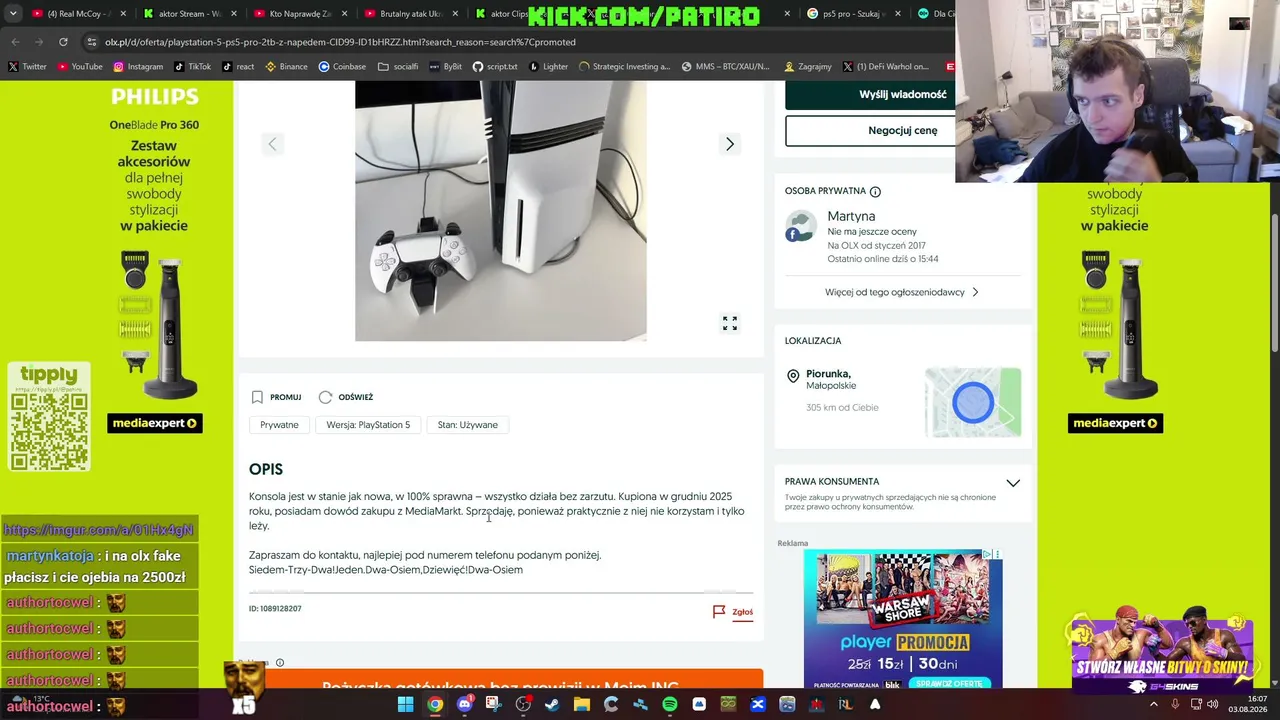Screen dimensions: 1280x720
Task: Open the Twitter bookmark
Action: click(x=27, y=67)
